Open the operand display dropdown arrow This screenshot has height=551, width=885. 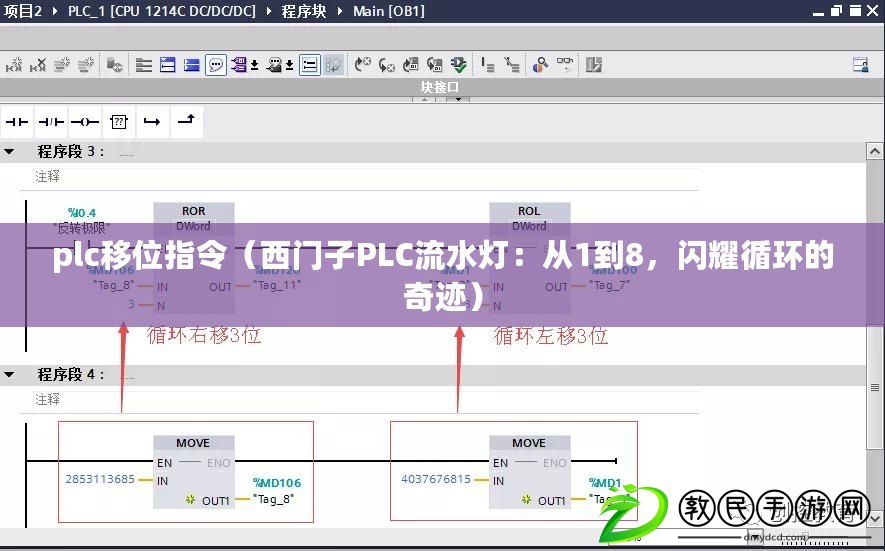pos(255,65)
